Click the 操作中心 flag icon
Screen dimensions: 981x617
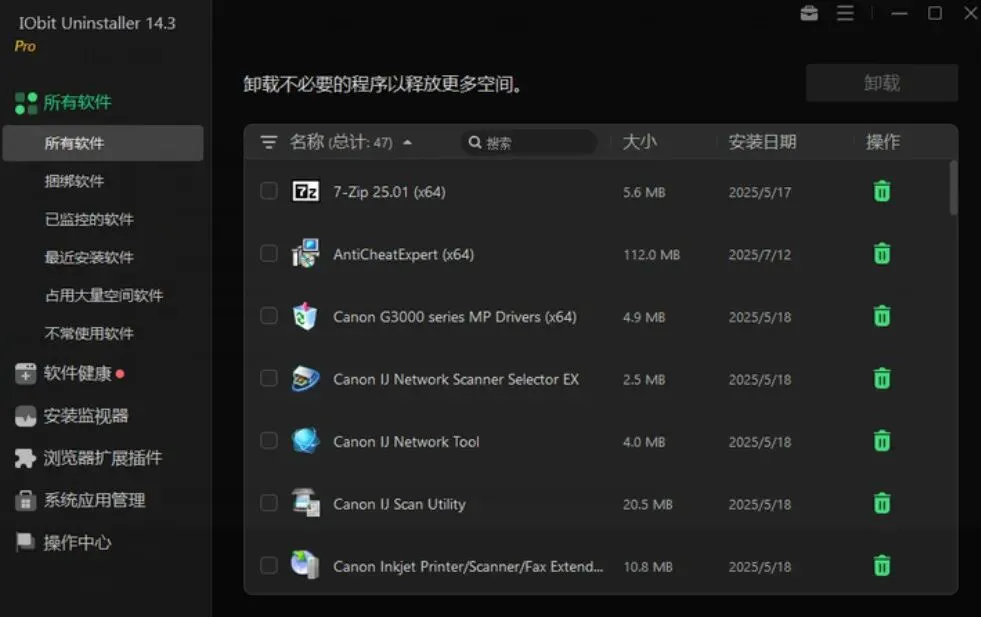pyautogui.click(x=25, y=543)
